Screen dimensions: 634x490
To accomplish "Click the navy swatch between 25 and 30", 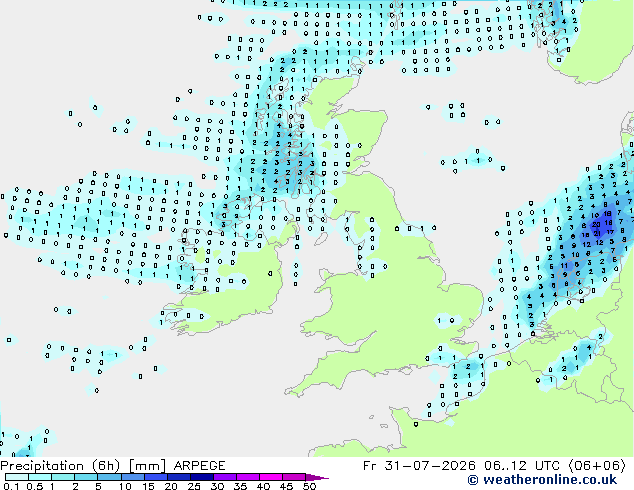I will click(202, 477).
